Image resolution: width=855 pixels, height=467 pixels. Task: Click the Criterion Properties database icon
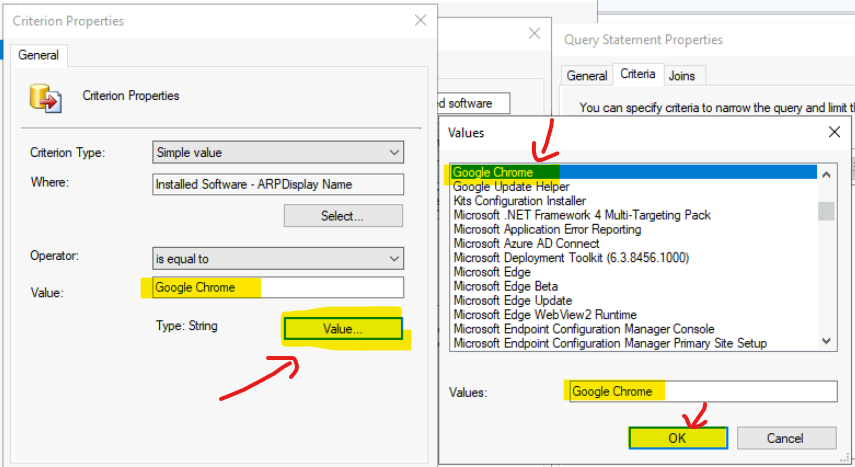click(45, 98)
